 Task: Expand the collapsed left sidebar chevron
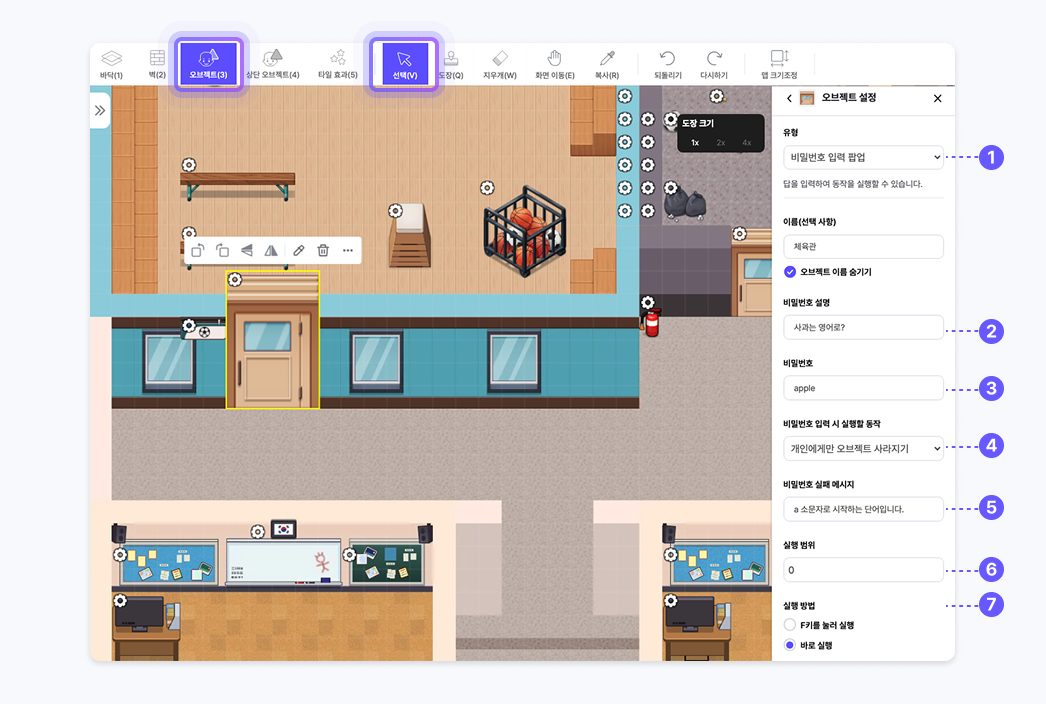(x=100, y=110)
